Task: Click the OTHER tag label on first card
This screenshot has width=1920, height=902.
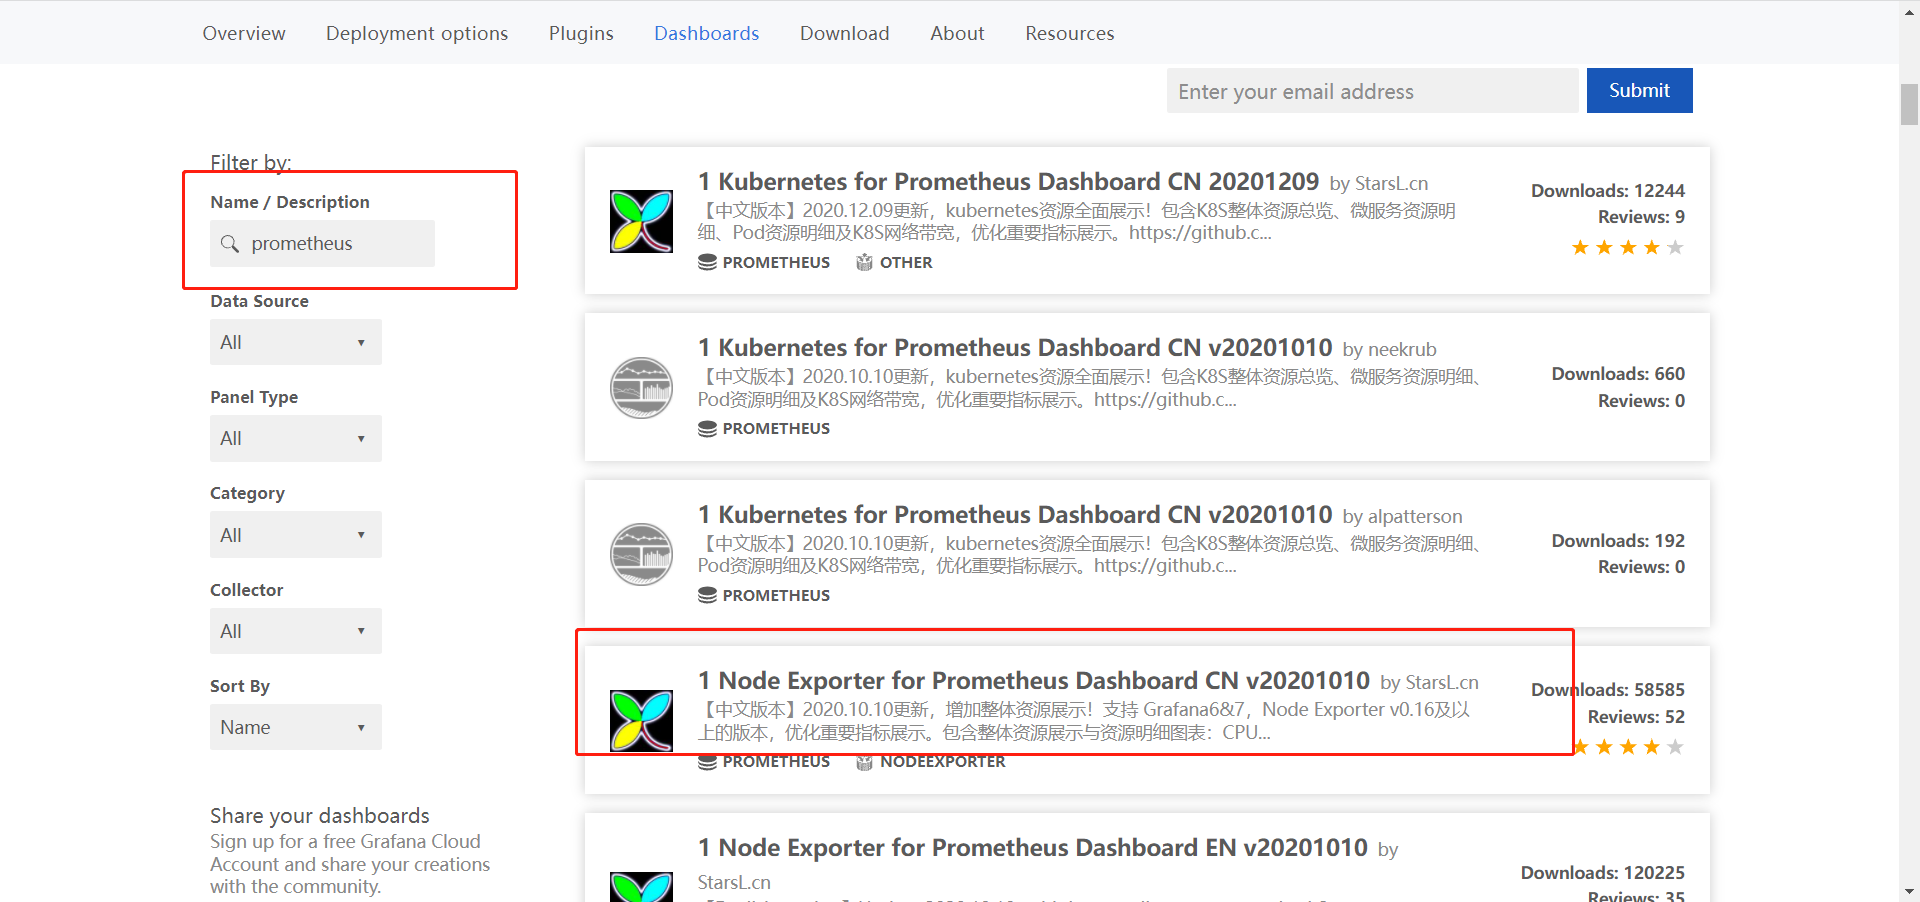Action: [906, 262]
